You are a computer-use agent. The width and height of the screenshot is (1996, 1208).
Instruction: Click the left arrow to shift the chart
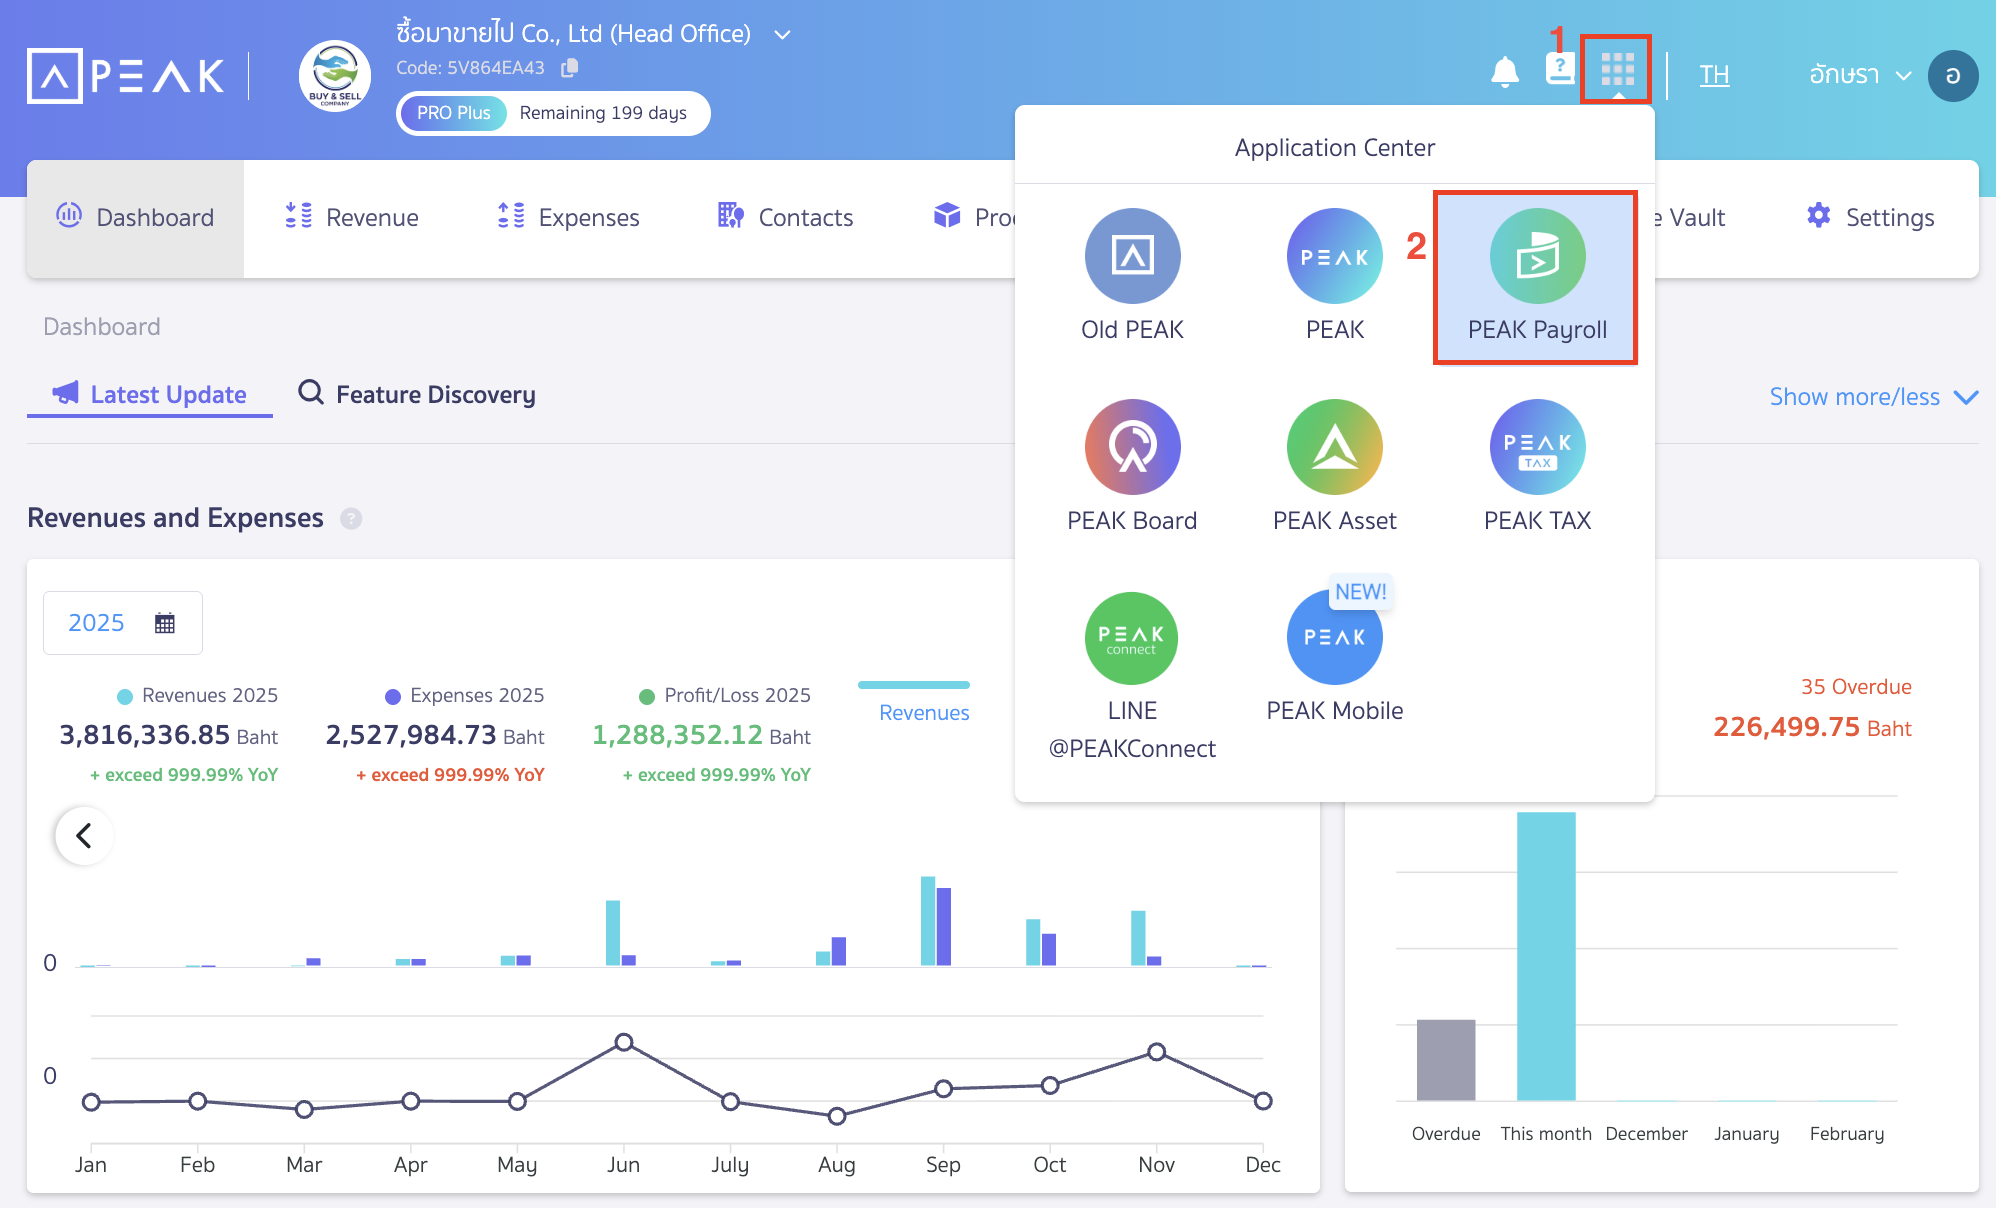click(x=84, y=836)
